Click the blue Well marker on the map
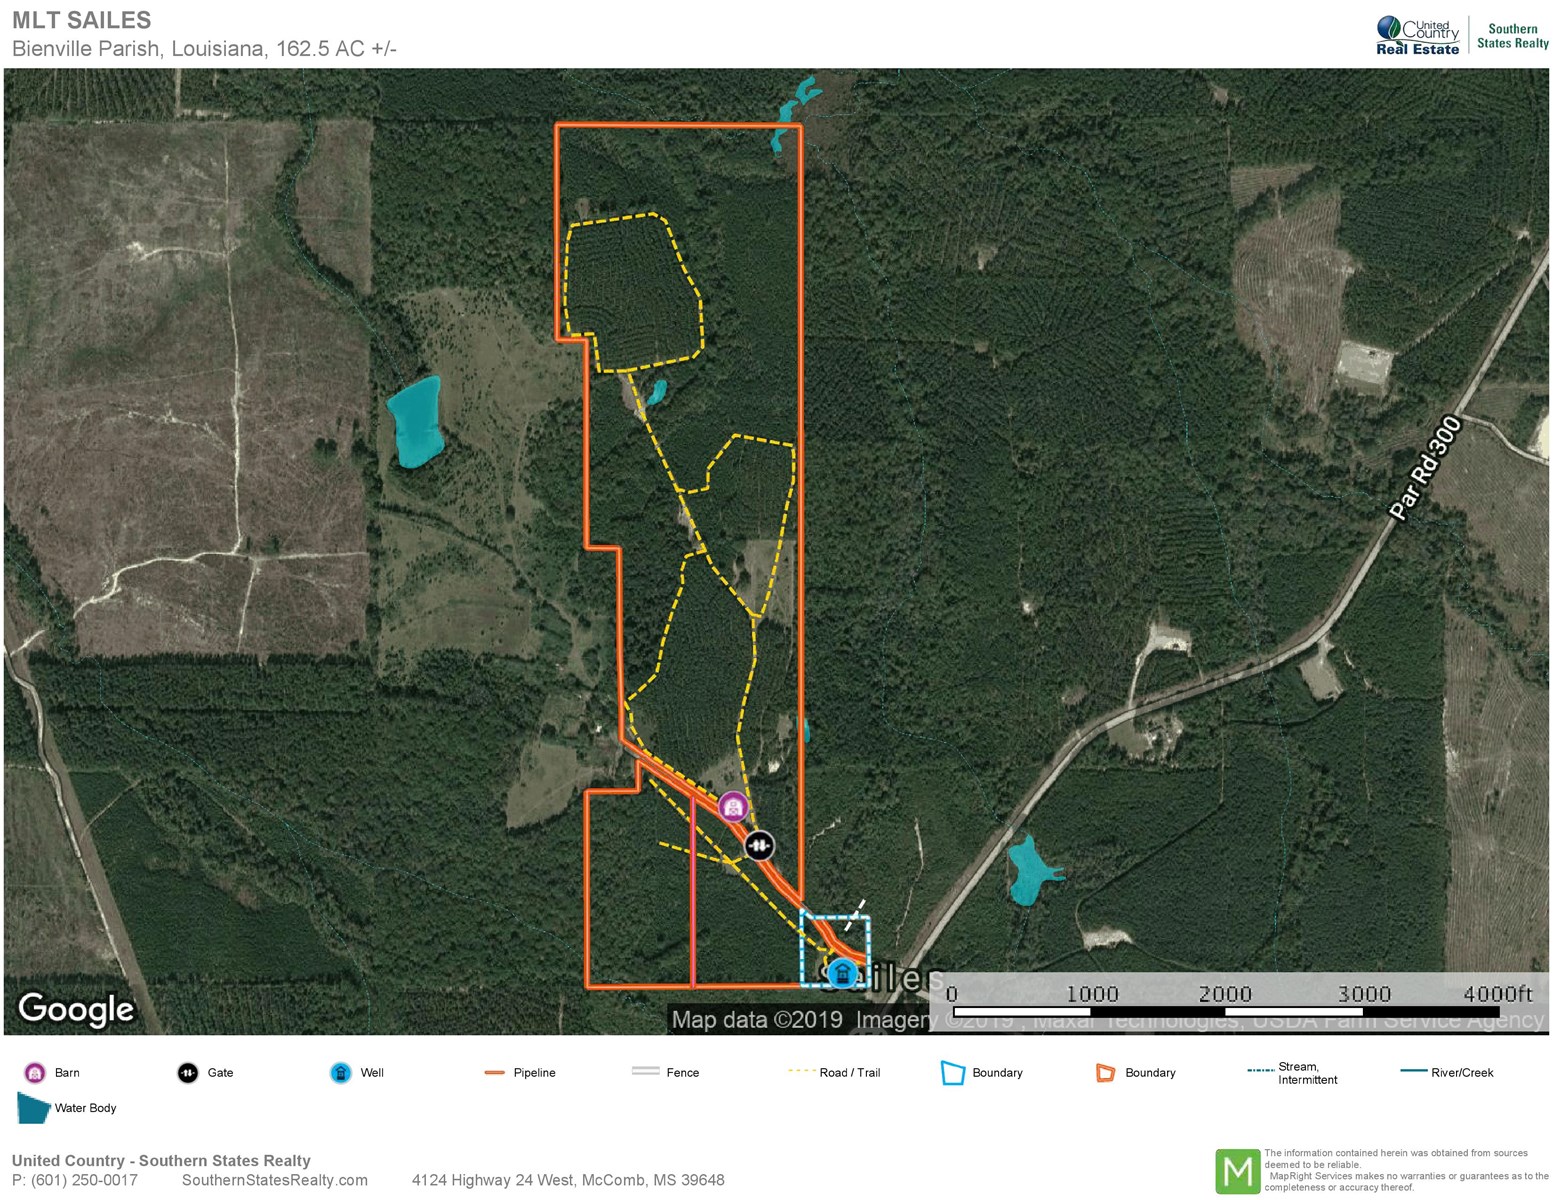The width and height of the screenshot is (1553, 1200). pos(842,972)
